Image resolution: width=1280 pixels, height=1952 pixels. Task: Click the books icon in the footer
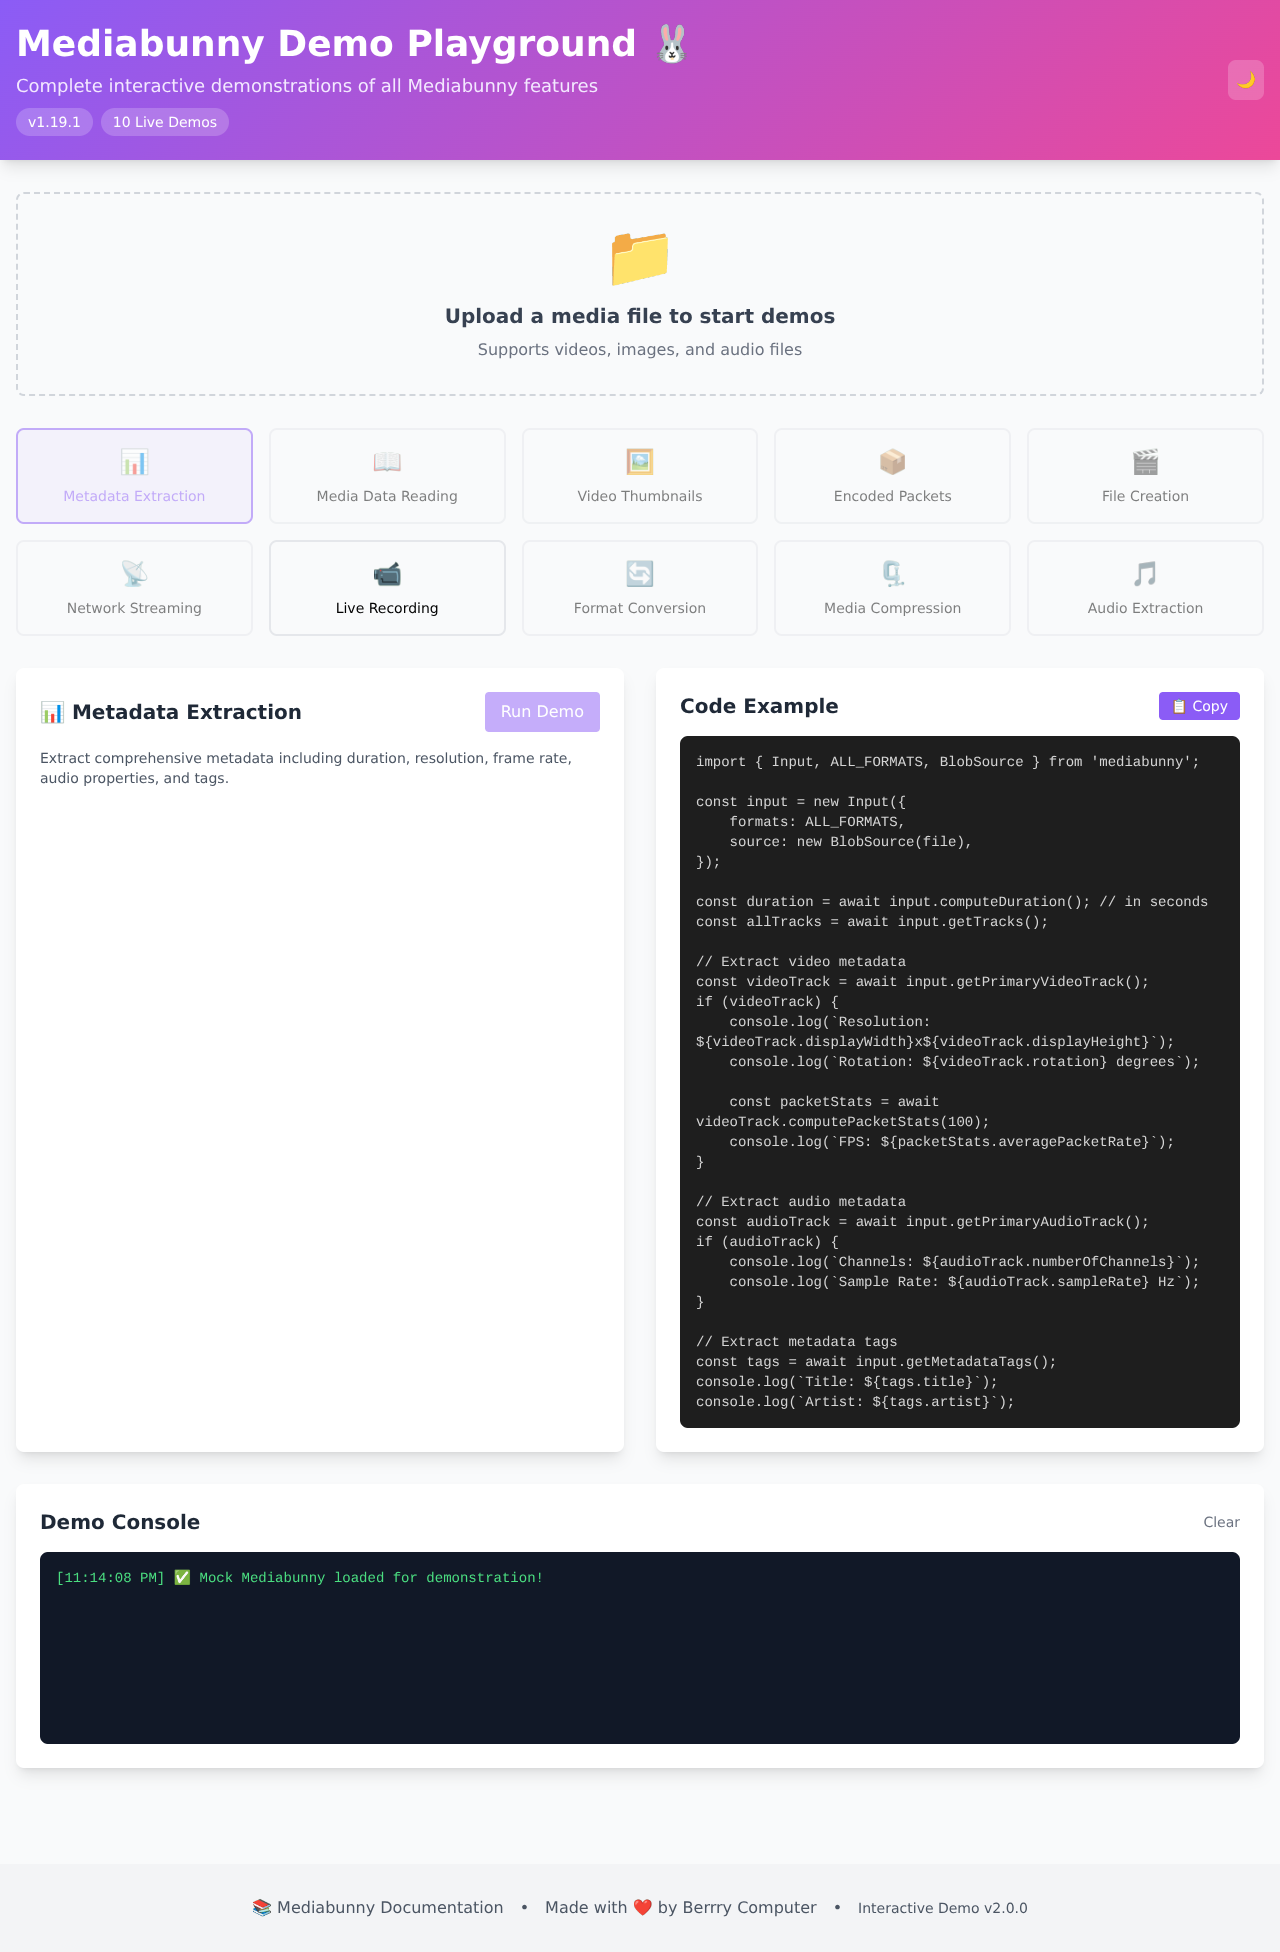click(262, 1907)
